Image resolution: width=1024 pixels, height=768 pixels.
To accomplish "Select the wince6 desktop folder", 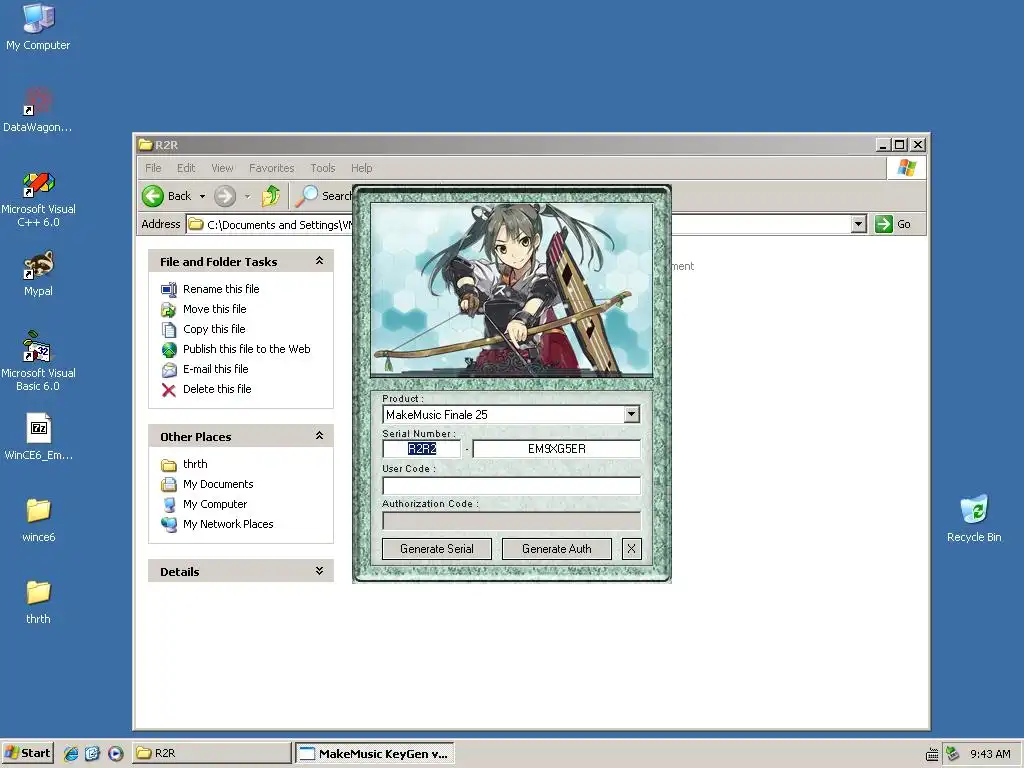I will click(x=38, y=519).
